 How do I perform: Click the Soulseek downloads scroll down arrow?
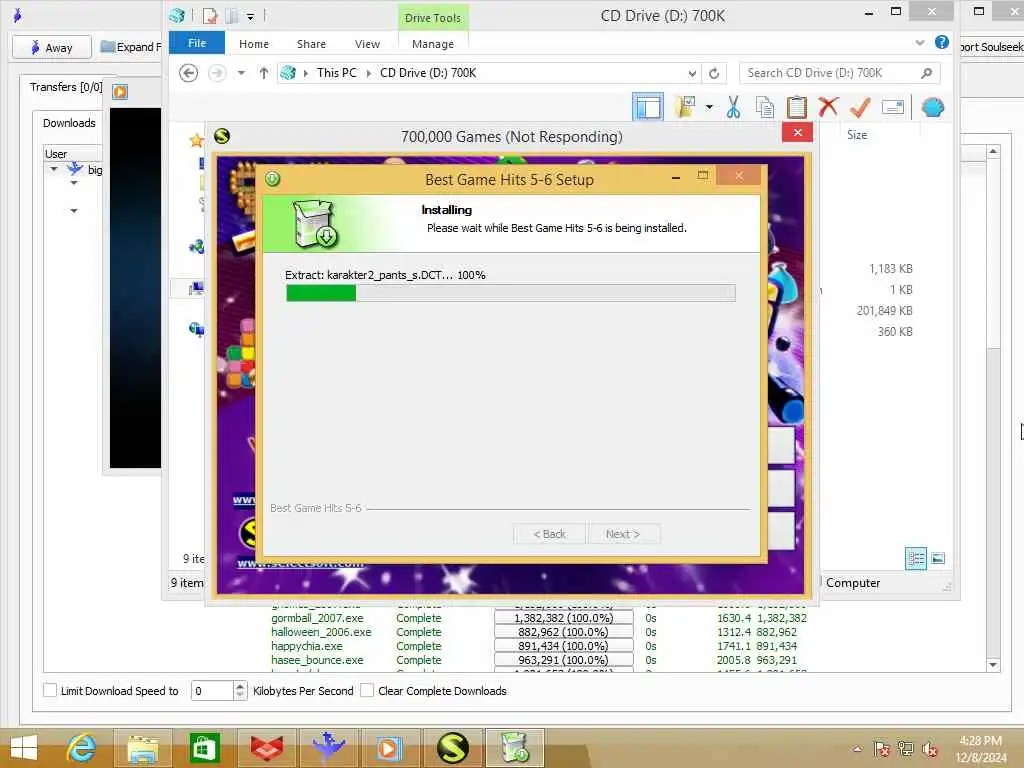tap(993, 665)
